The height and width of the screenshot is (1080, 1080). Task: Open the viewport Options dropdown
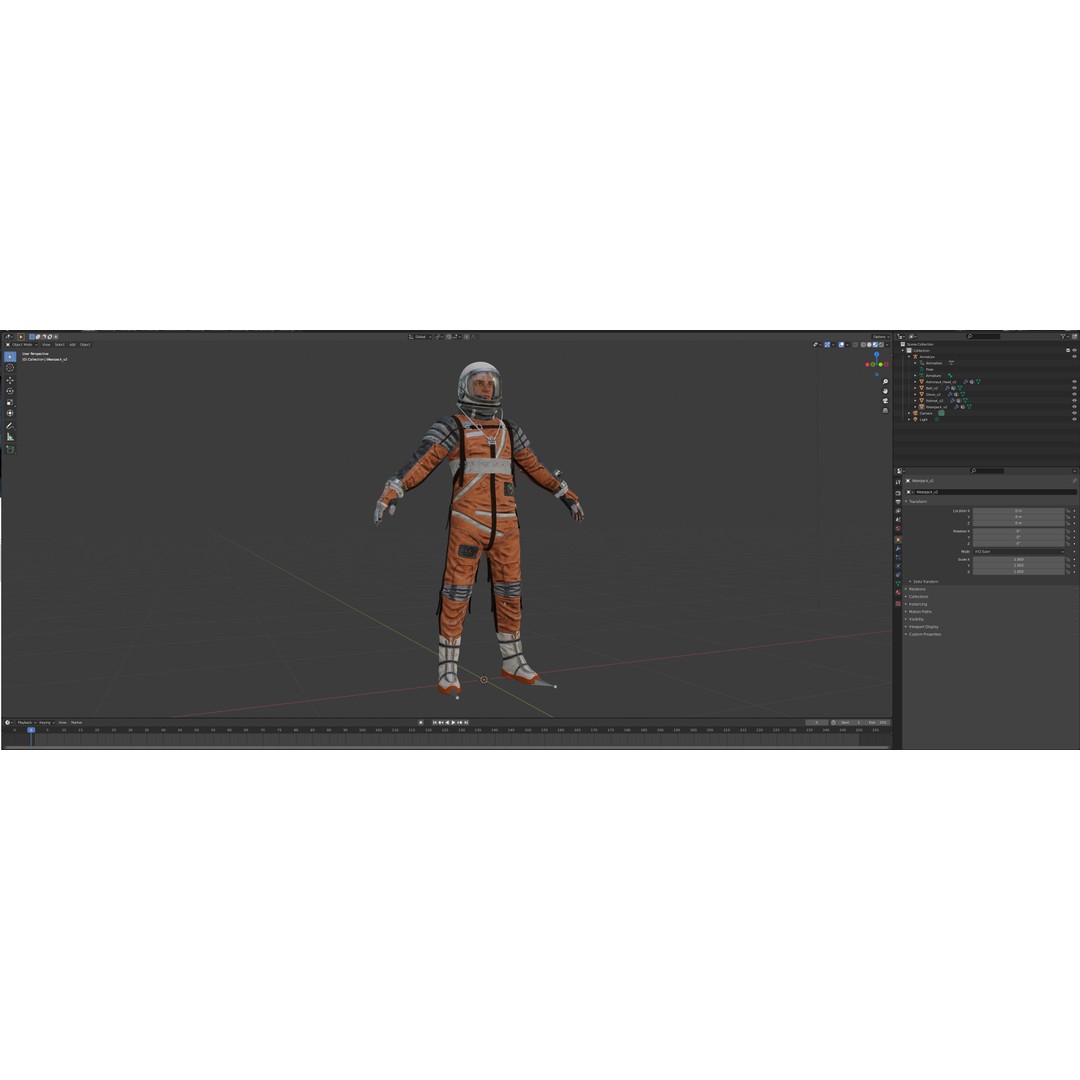(x=880, y=337)
